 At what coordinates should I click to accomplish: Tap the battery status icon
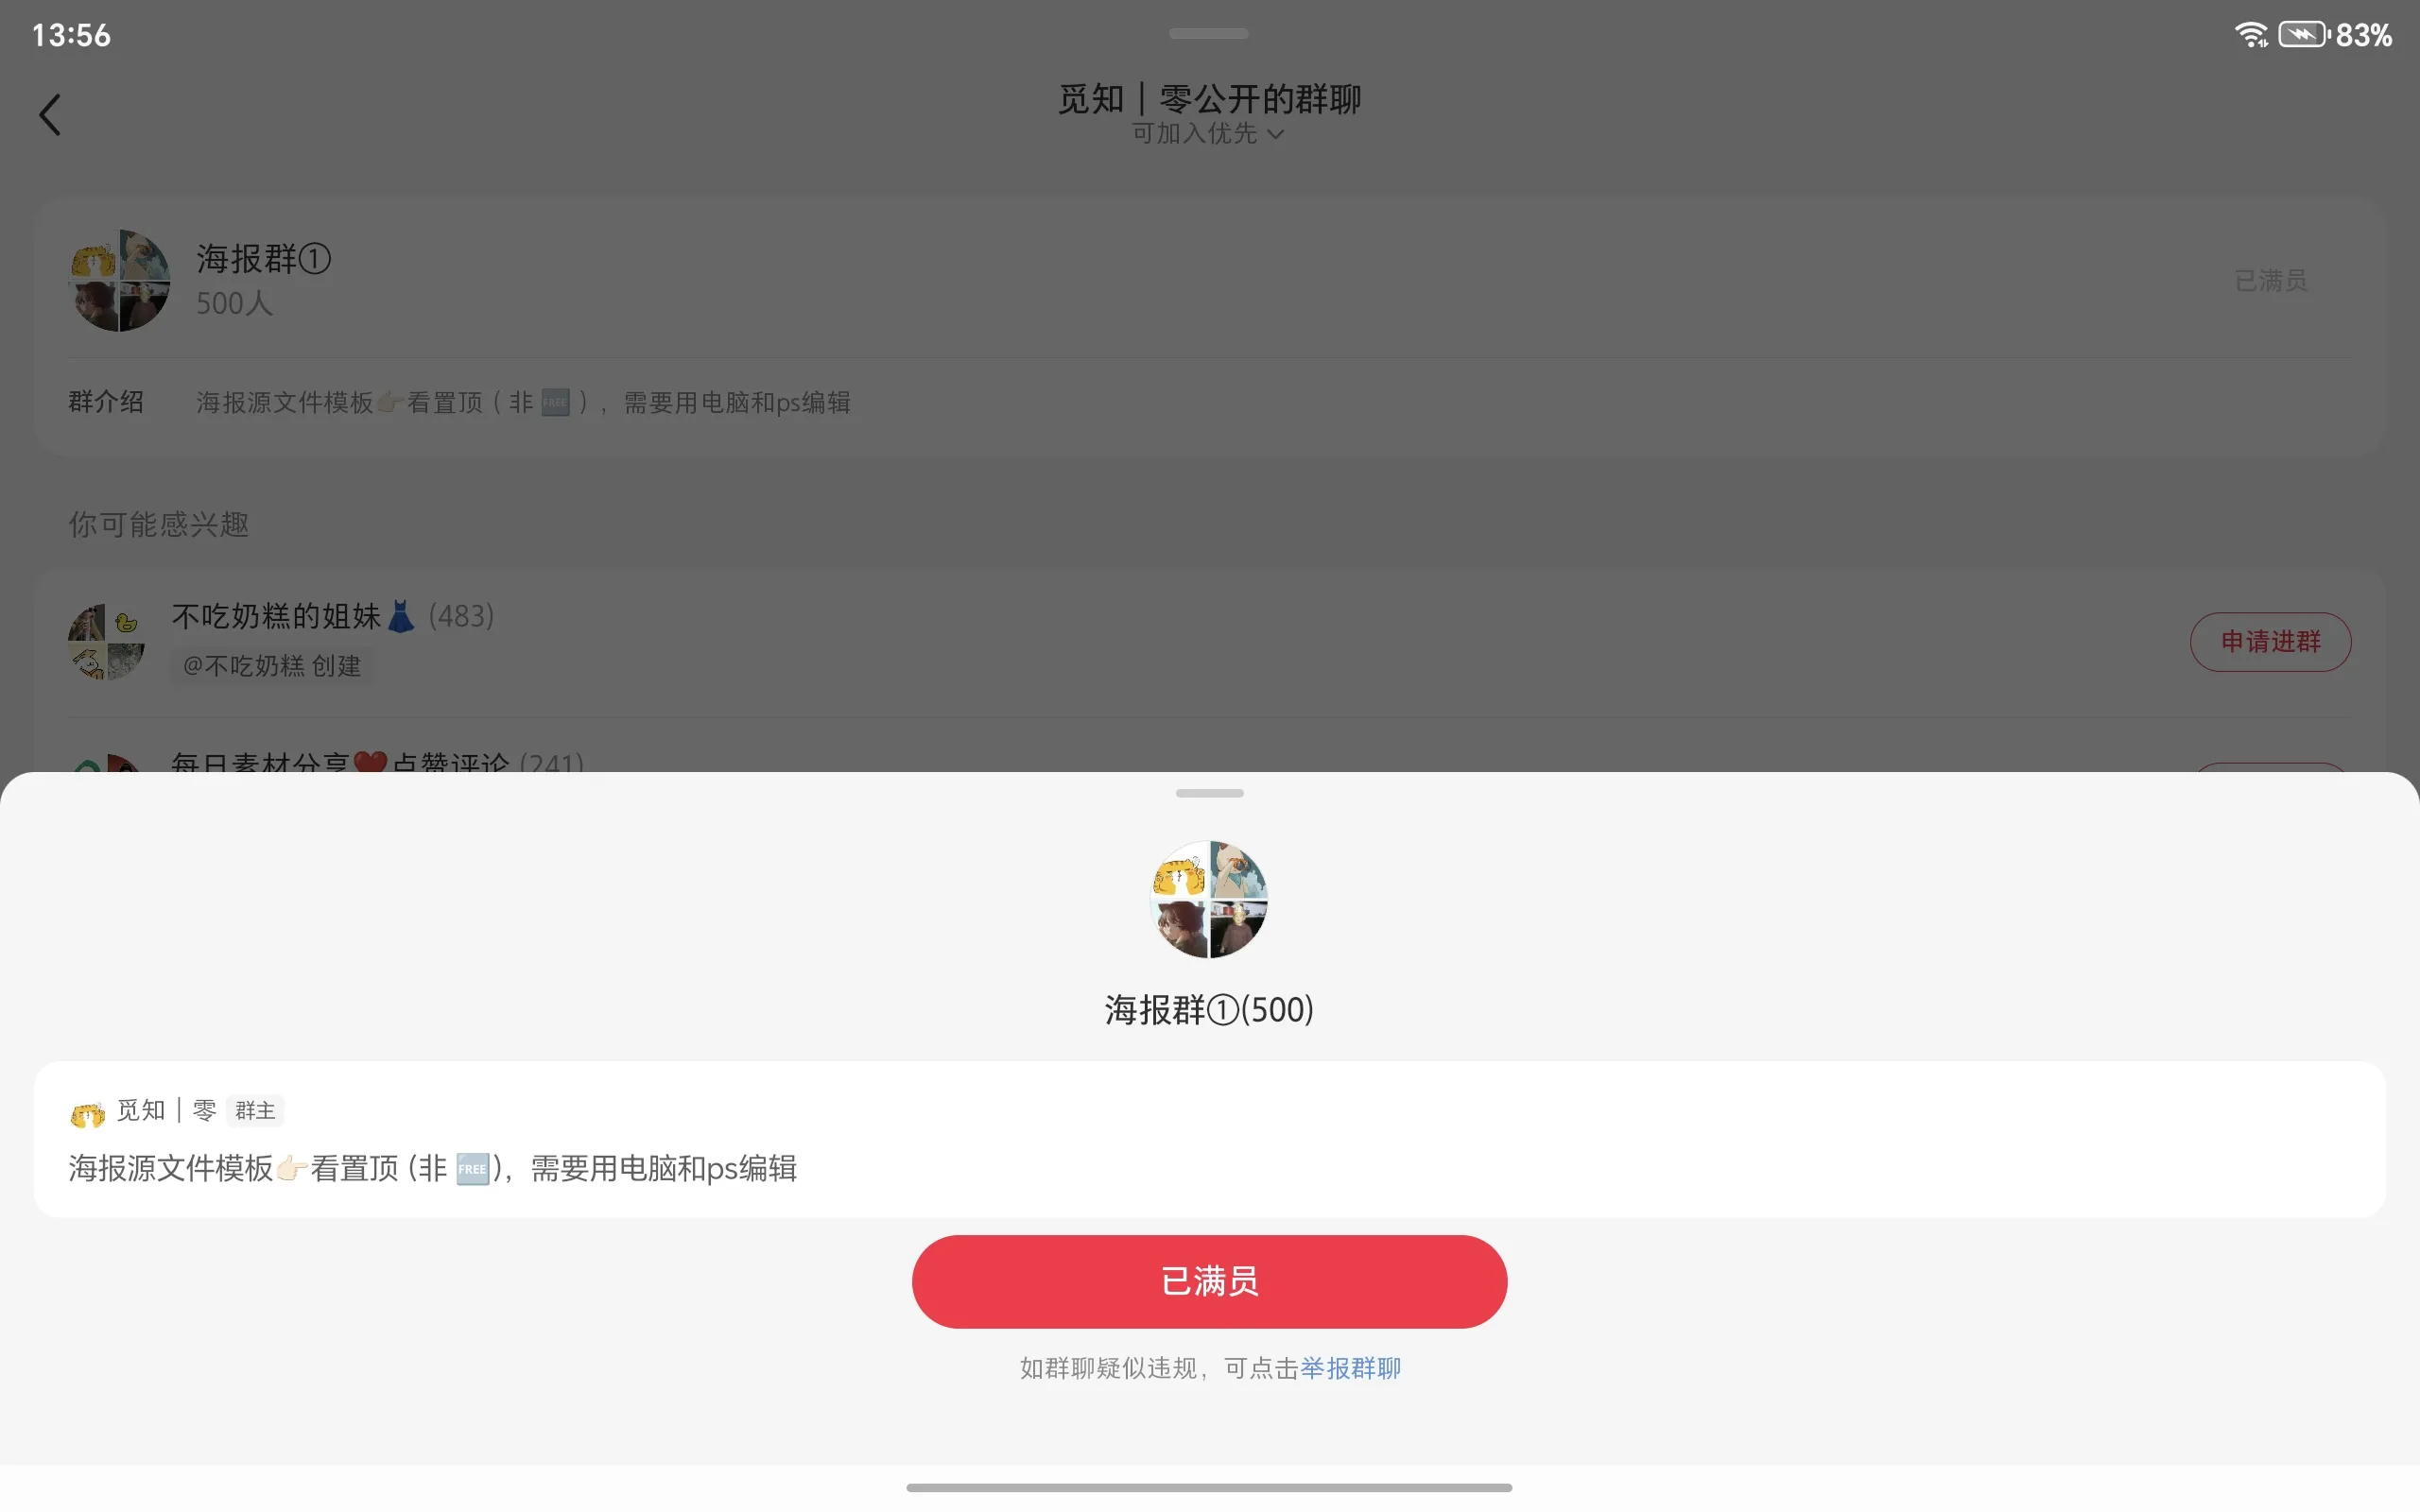tap(2304, 35)
